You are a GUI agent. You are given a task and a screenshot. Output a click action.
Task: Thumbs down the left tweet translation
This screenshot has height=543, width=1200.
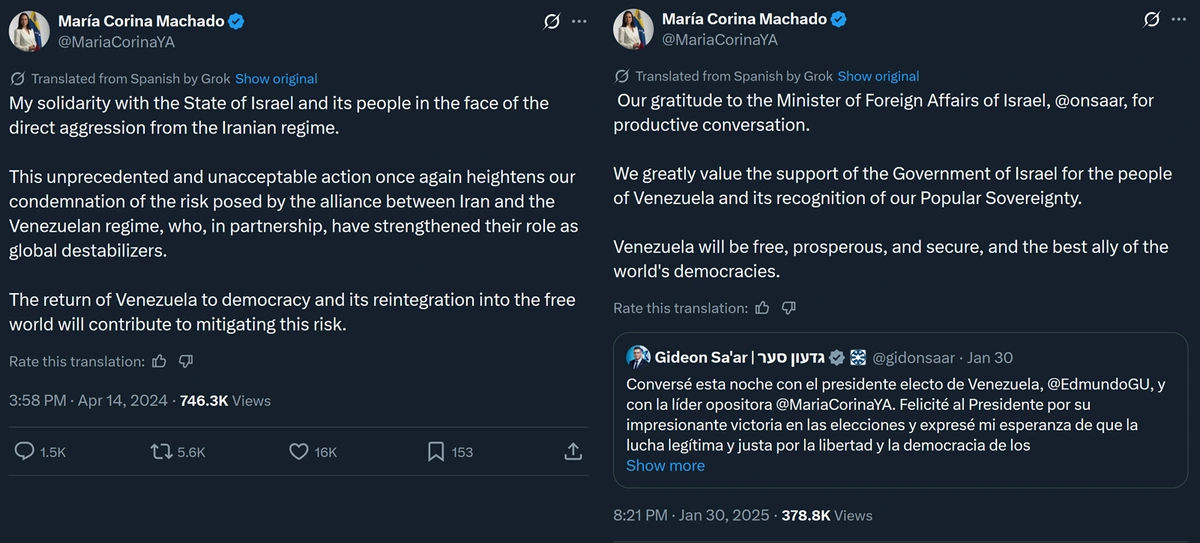pyautogui.click(x=185, y=361)
